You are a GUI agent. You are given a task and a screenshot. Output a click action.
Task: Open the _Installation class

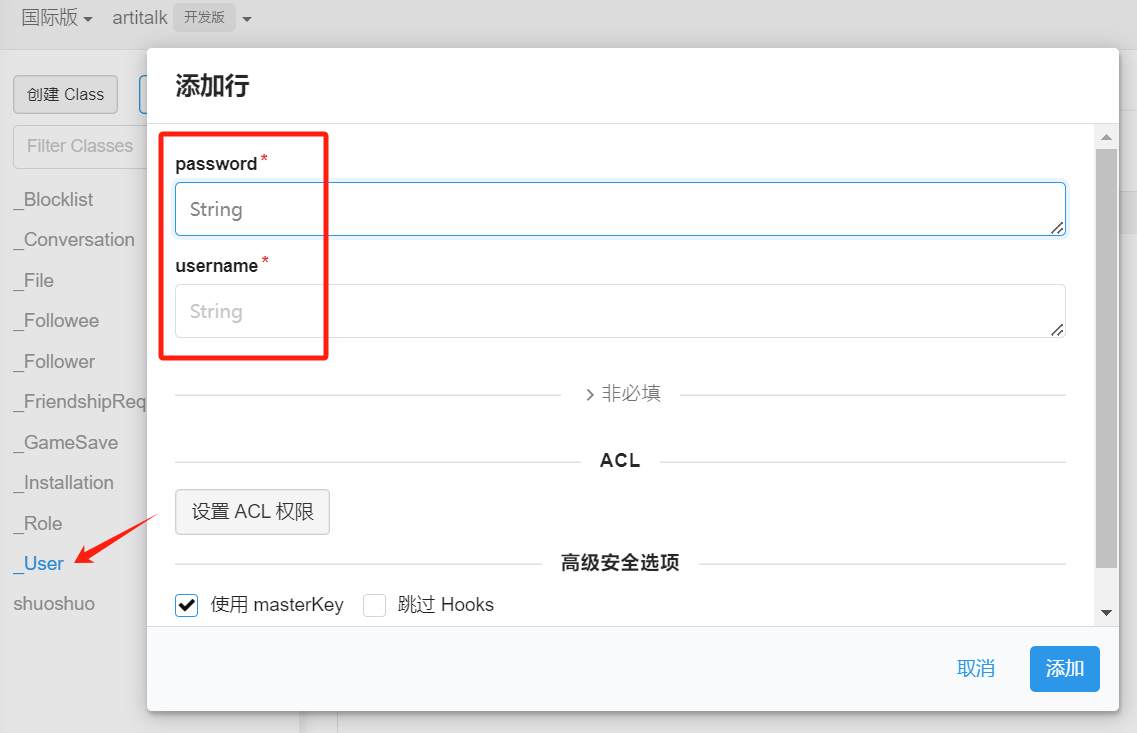point(68,483)
